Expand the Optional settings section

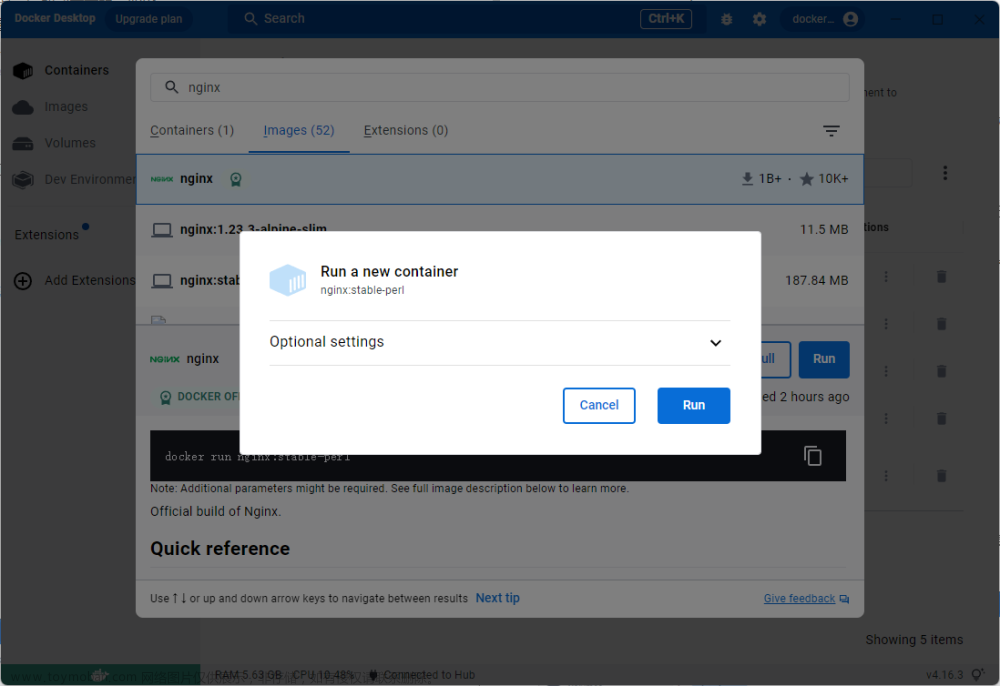499,342
